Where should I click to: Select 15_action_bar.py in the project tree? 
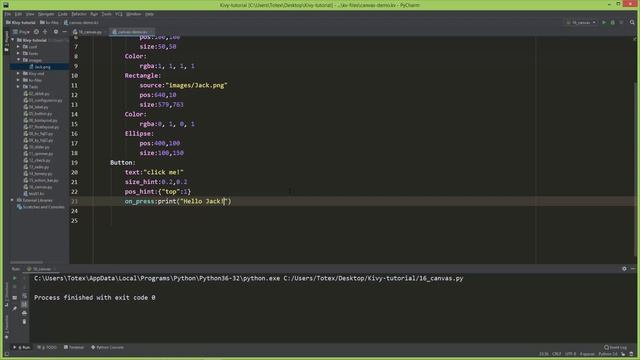41,180
